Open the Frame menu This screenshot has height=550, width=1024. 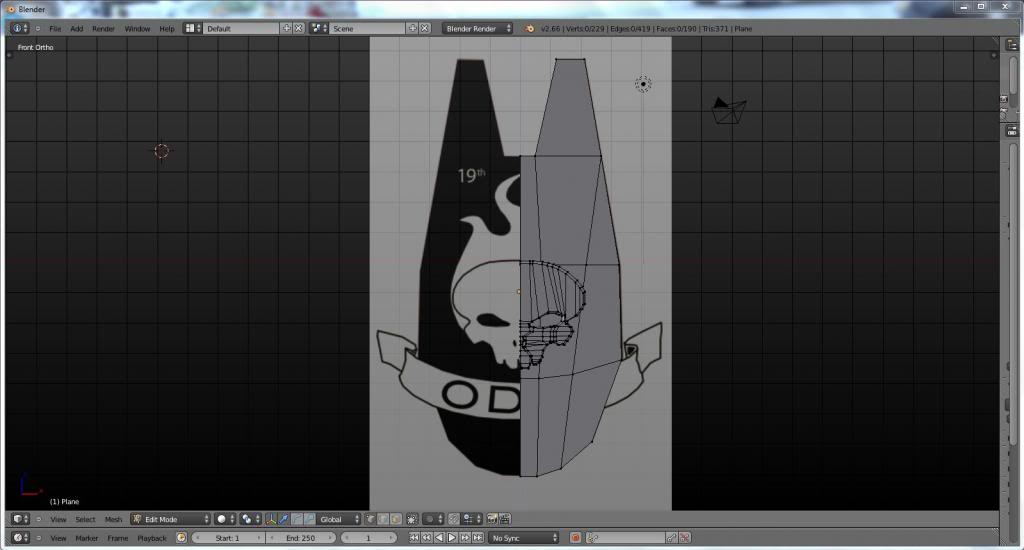pos(118,538)
